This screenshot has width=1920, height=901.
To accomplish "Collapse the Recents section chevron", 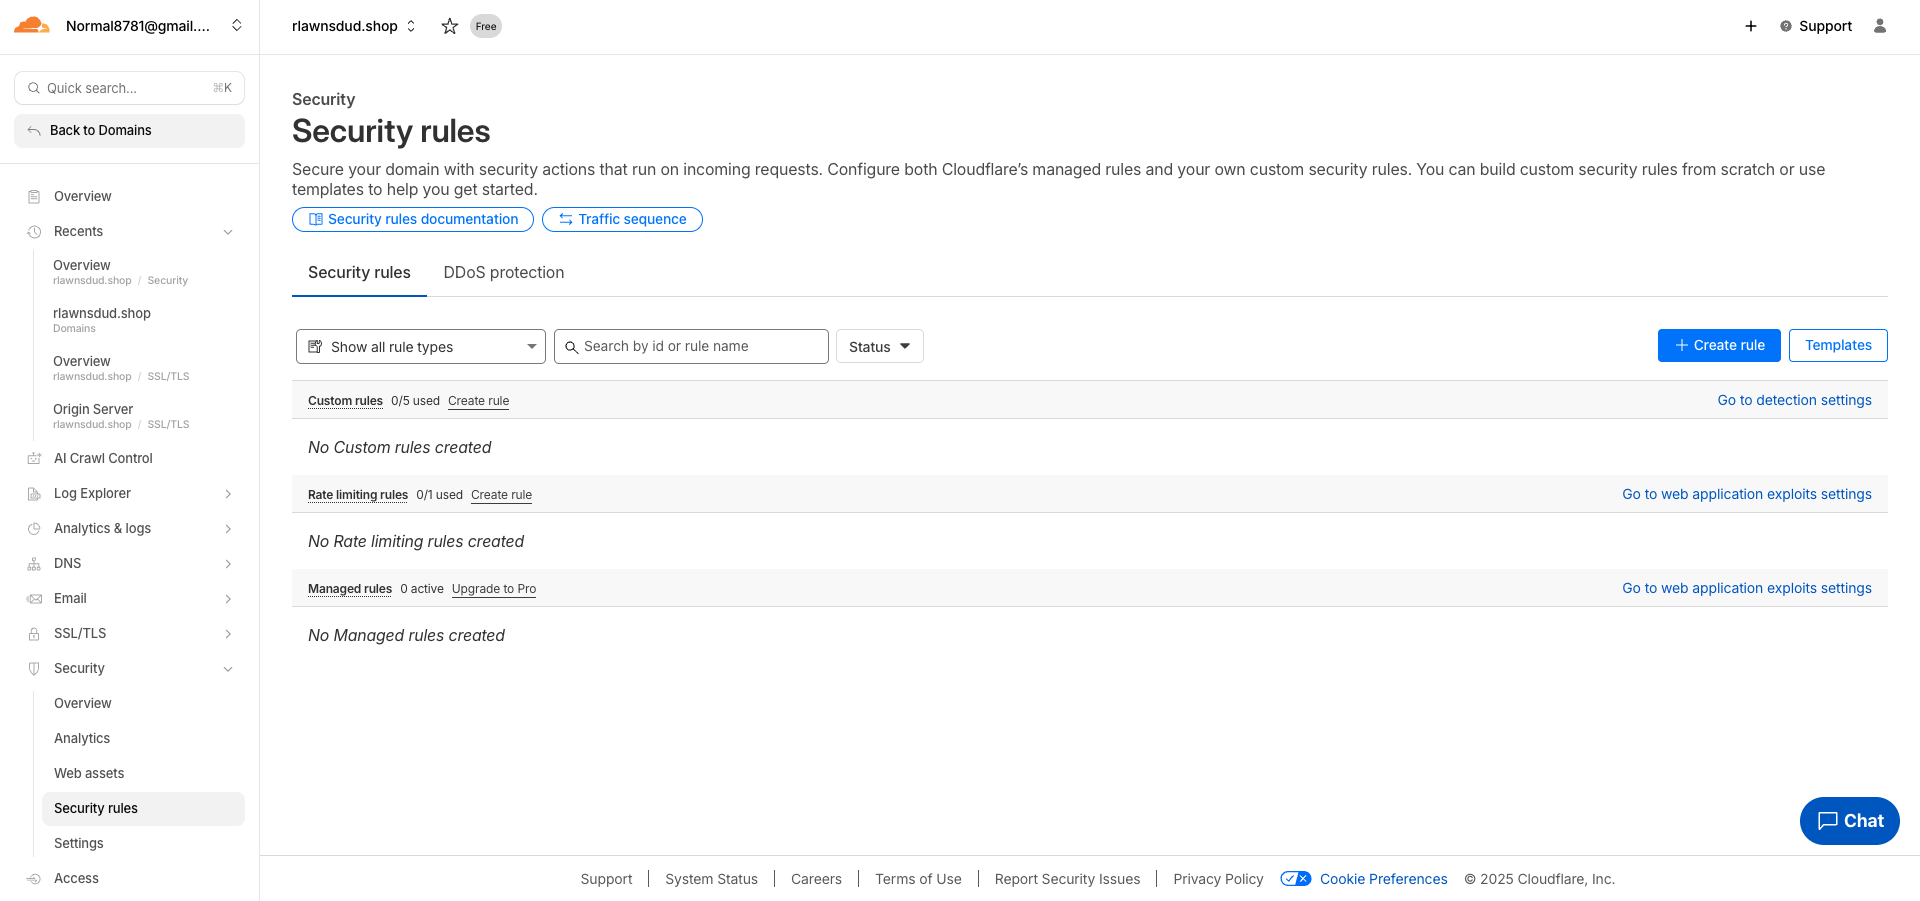I will pos(228,232).
